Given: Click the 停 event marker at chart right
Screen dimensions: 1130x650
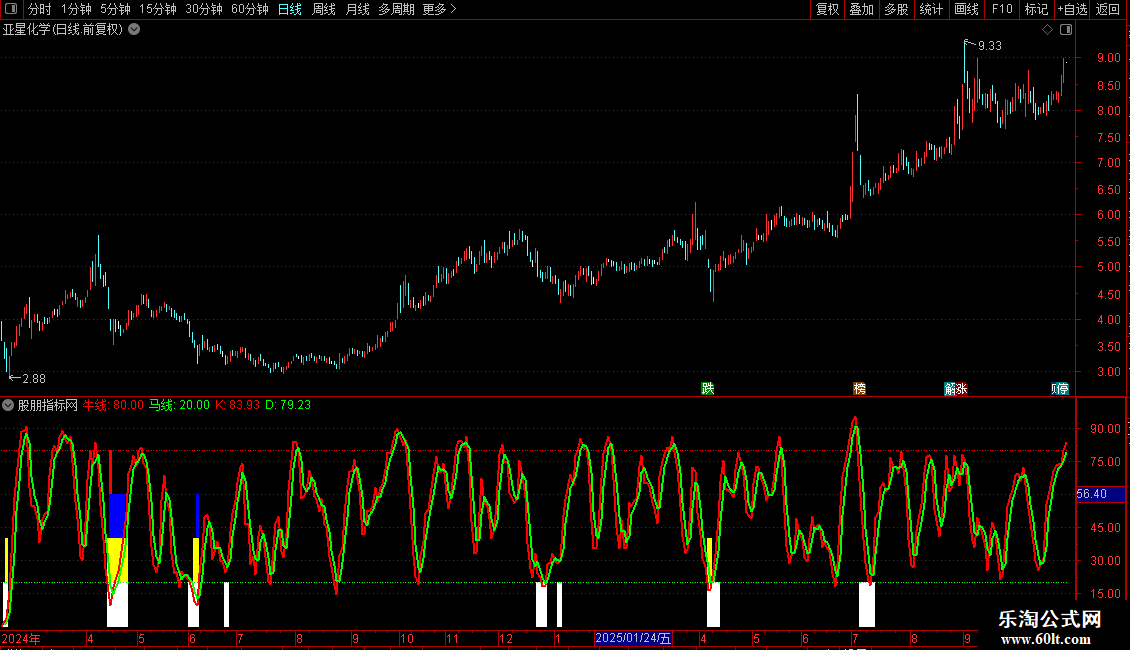Looking at the screenshot, I should point(1062,388).
